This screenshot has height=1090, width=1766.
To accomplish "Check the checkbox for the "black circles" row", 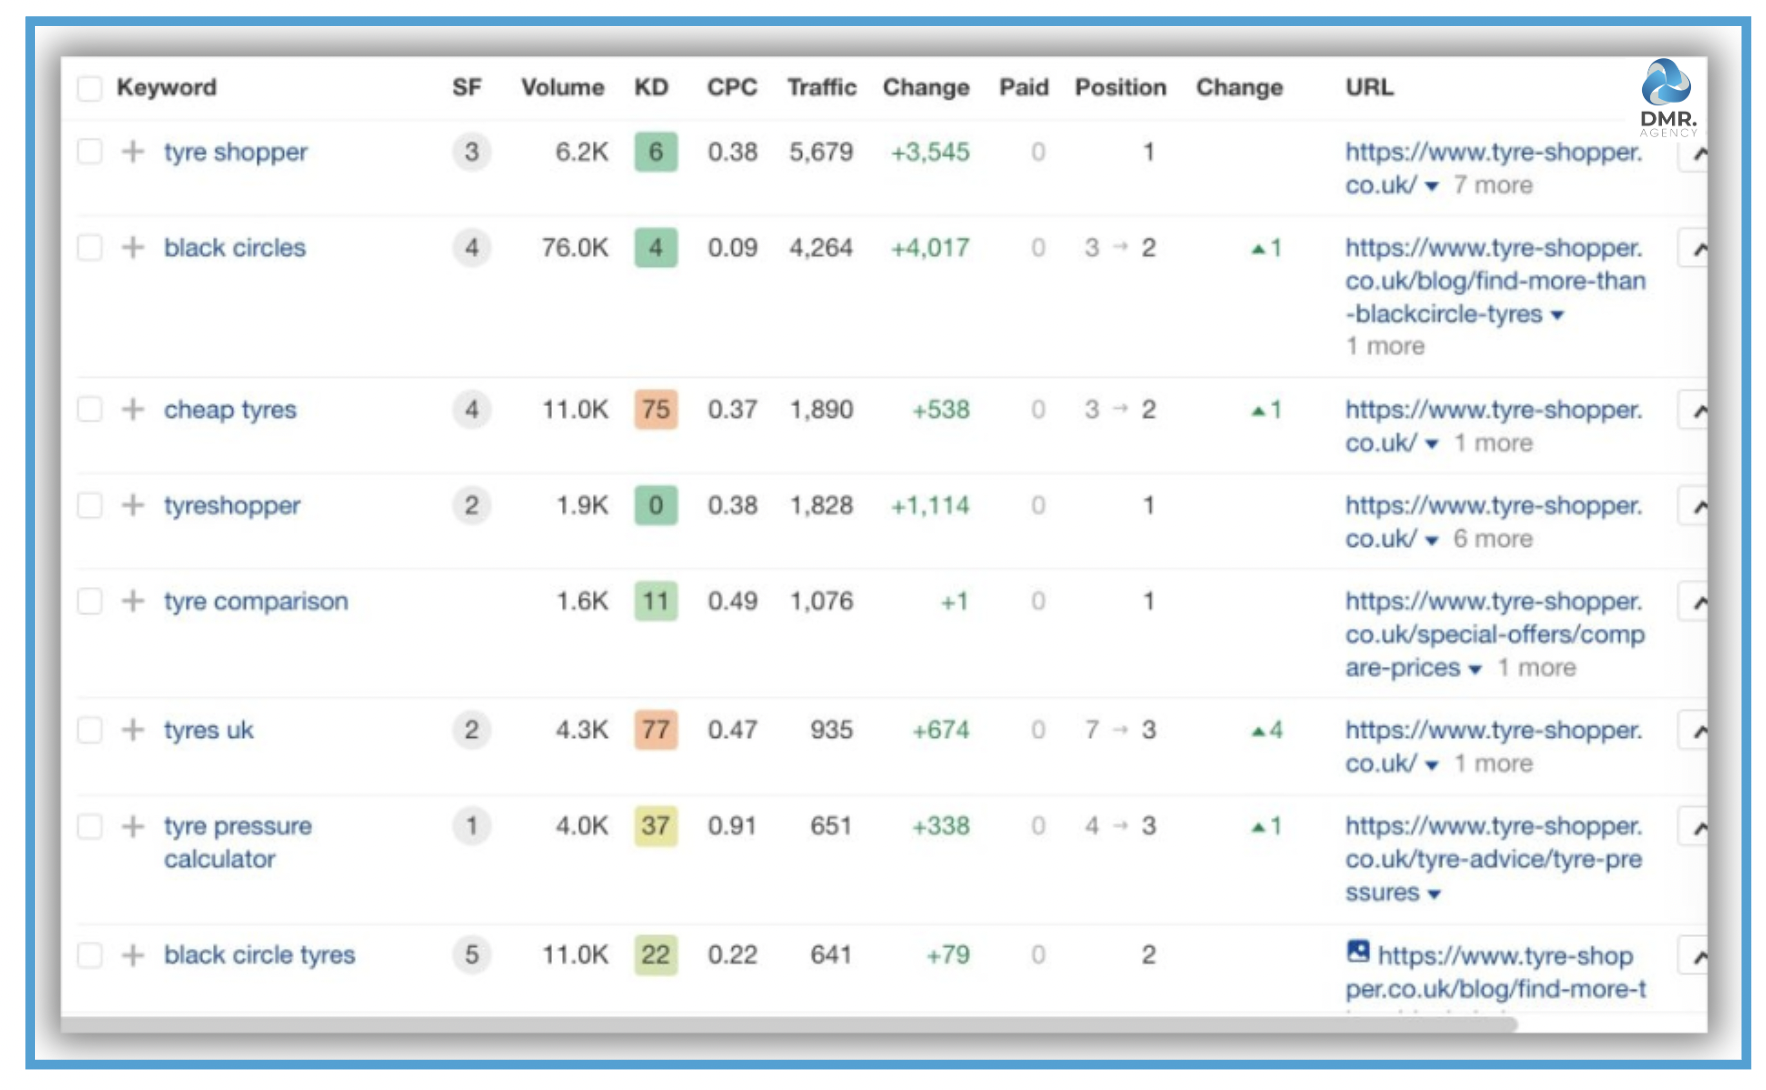I will pos(89,248).
